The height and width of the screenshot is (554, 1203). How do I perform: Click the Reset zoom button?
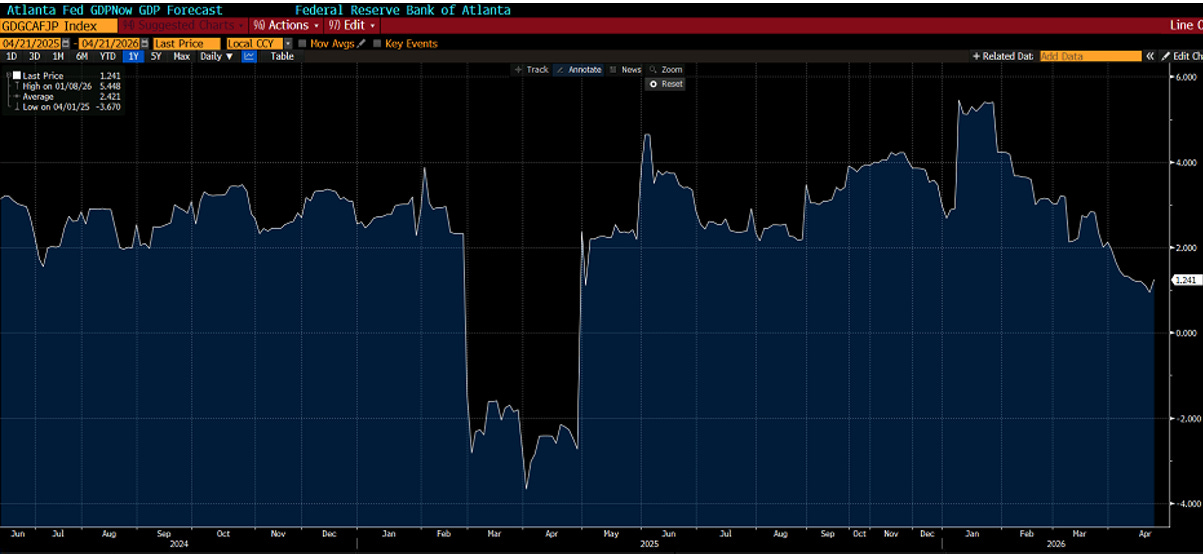click(x=666, y=84)
